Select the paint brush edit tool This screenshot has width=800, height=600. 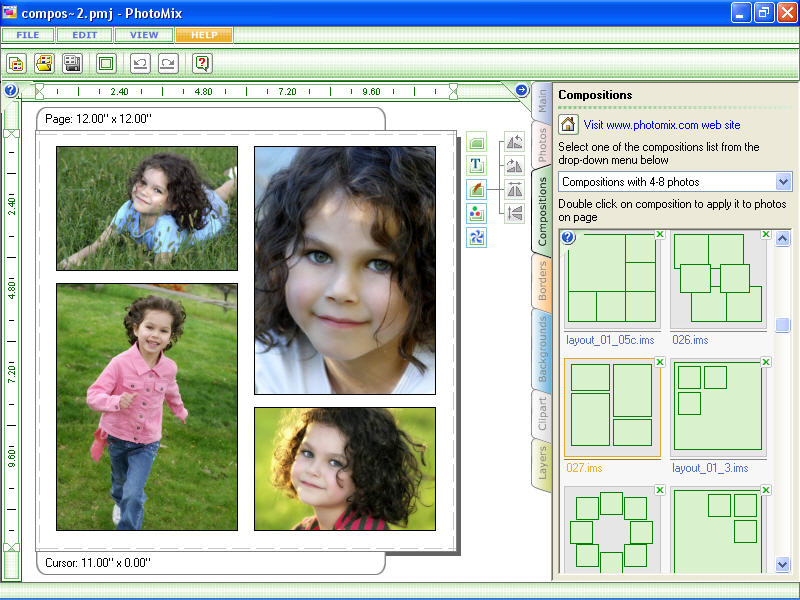point(477,189)
